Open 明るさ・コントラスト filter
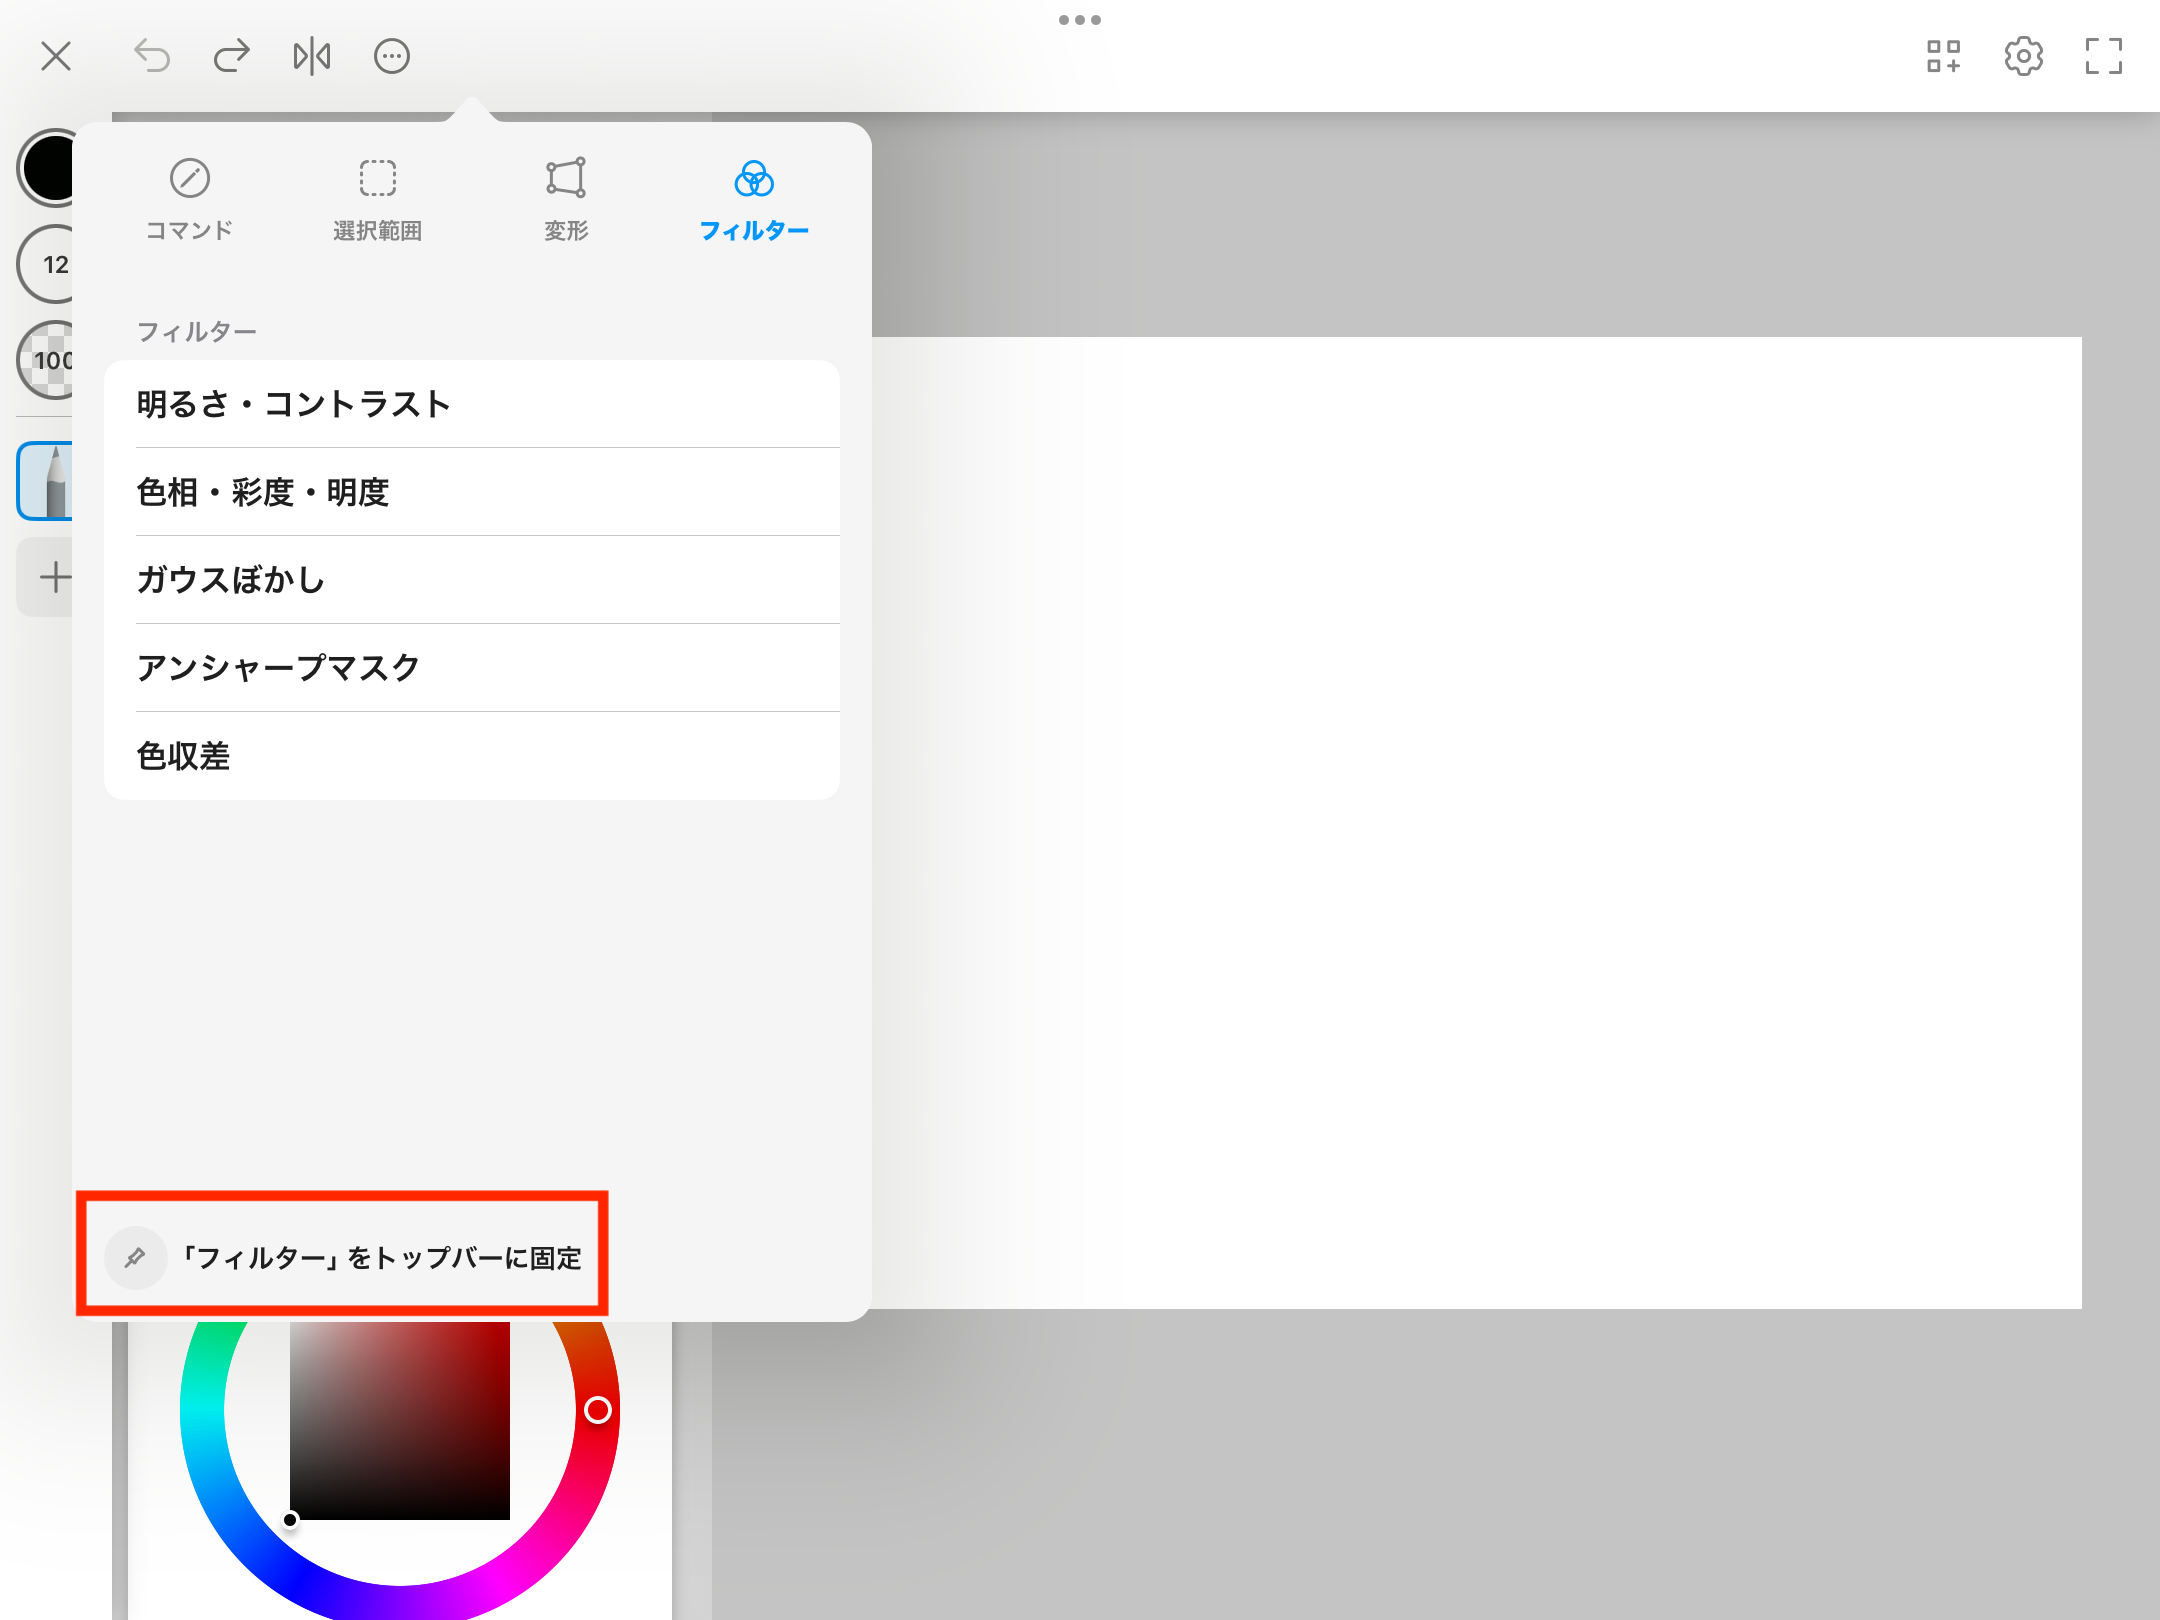Image resolution: width=2160 pixels, height=1620 pixels. (x=472, y=404)
